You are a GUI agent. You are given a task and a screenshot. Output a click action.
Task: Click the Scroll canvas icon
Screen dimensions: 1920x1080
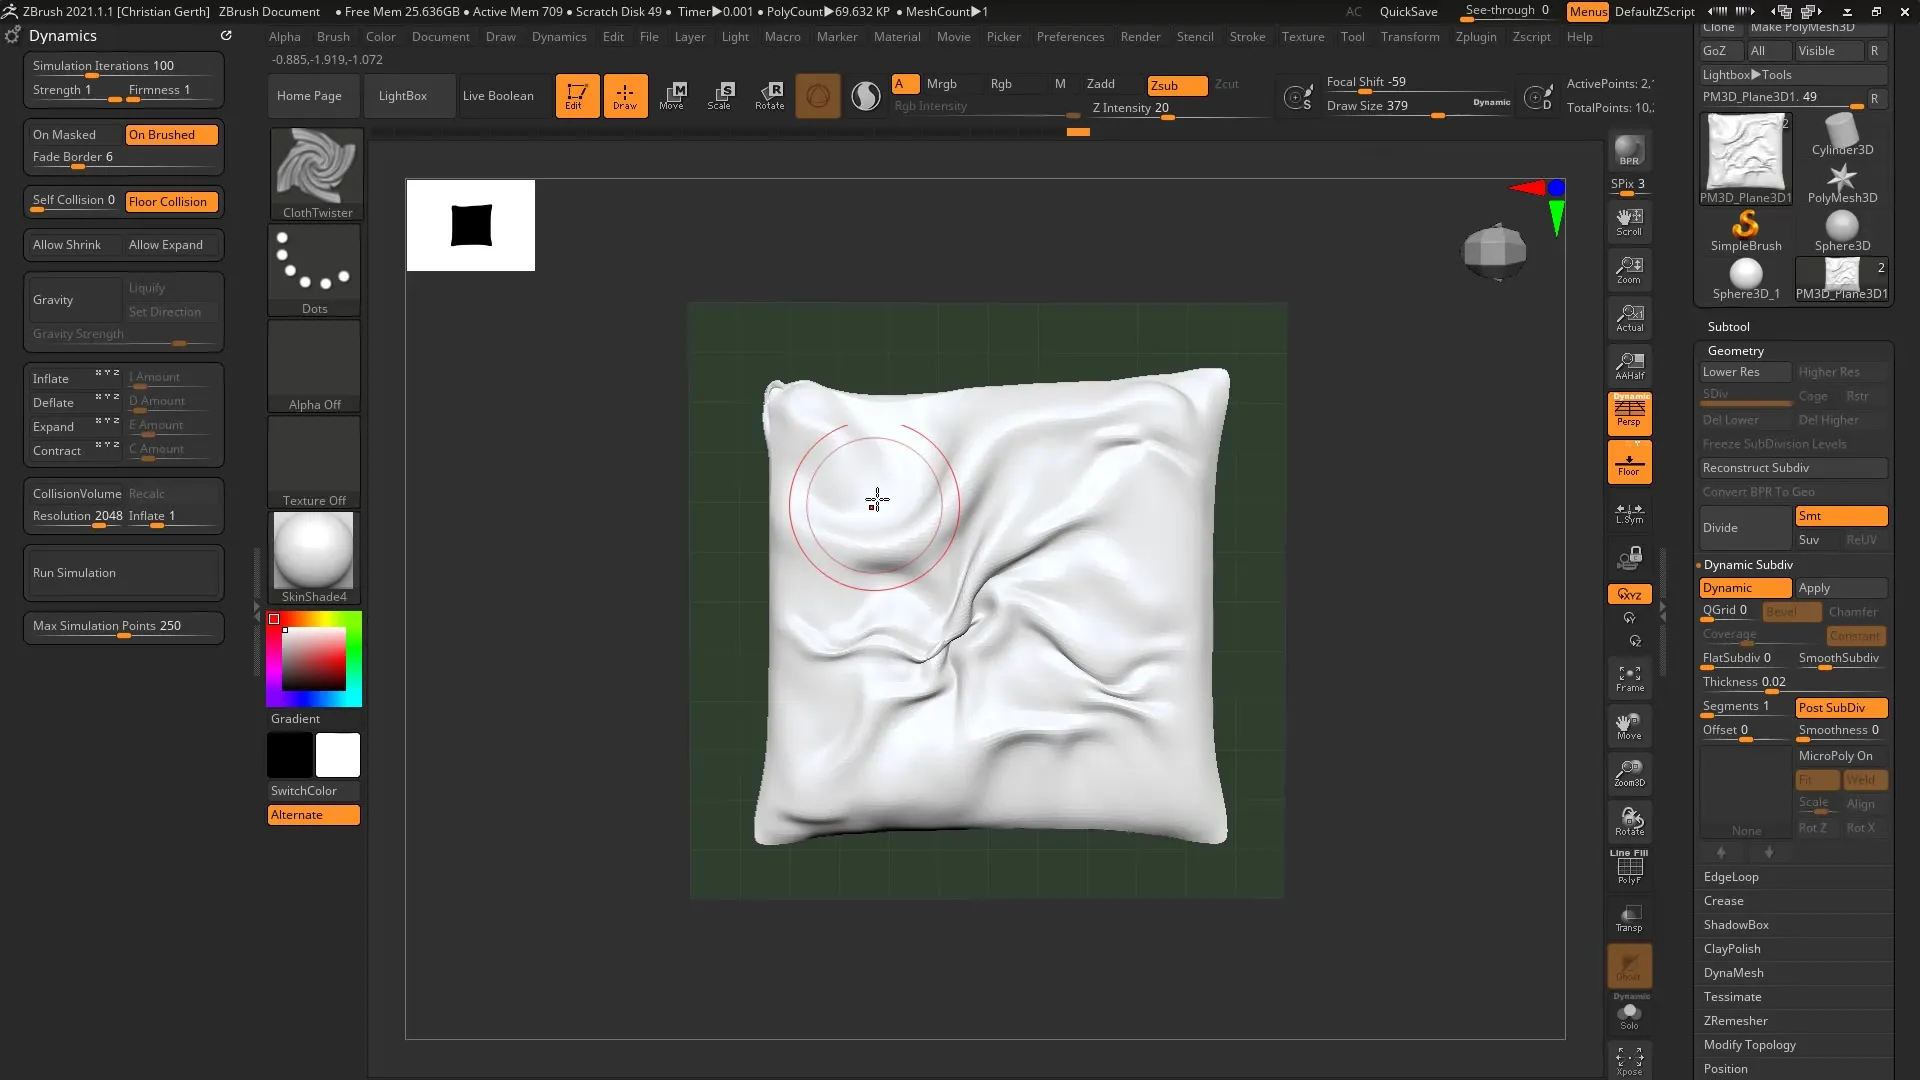click(x=1629, y=222)
